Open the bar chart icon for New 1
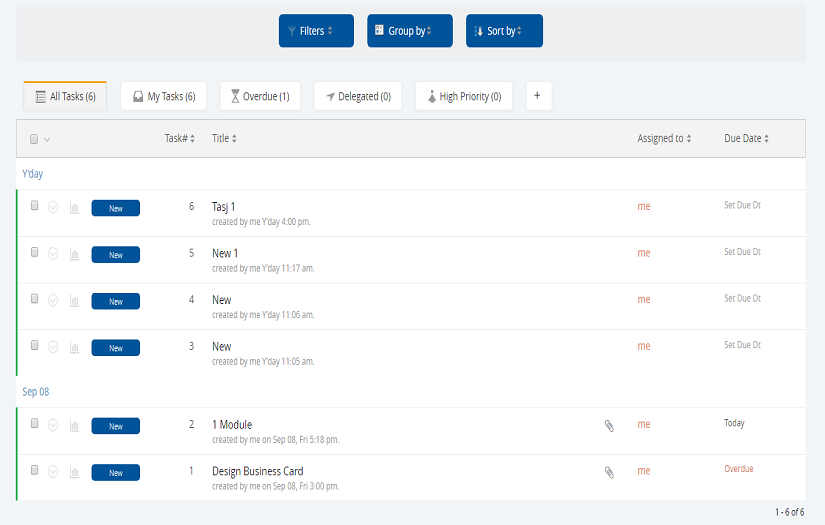Image resolution: width=825 pixels, height=525 pixels. pos(74,255)
